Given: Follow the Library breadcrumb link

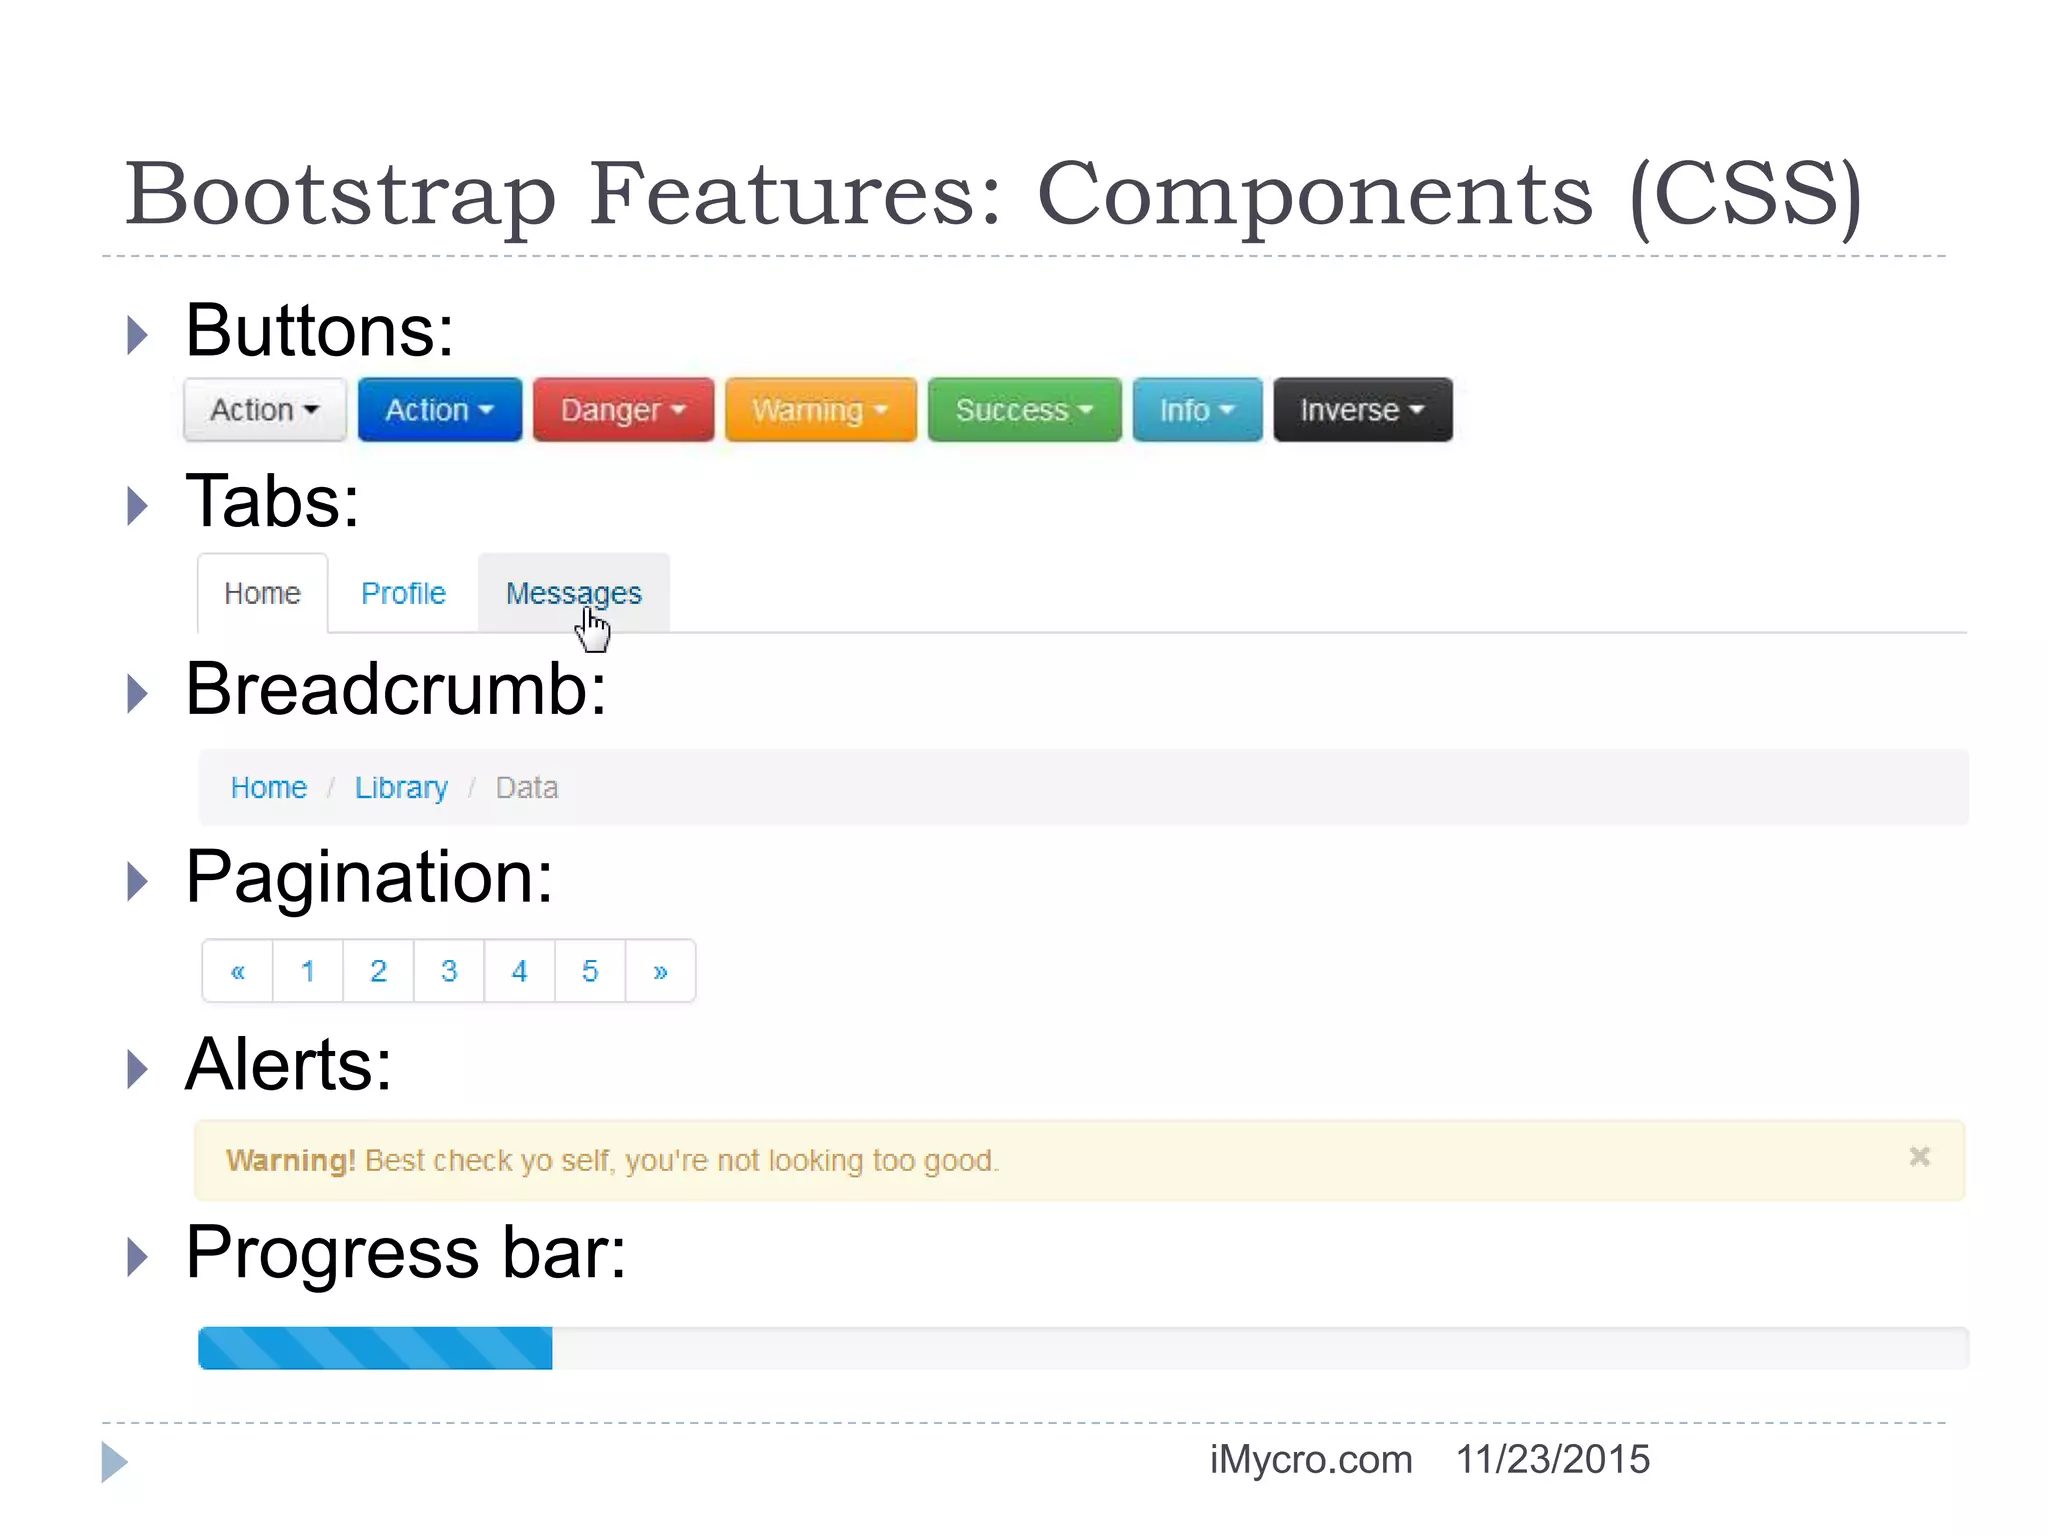Looking at the screenshot, I should pos(401,788).
